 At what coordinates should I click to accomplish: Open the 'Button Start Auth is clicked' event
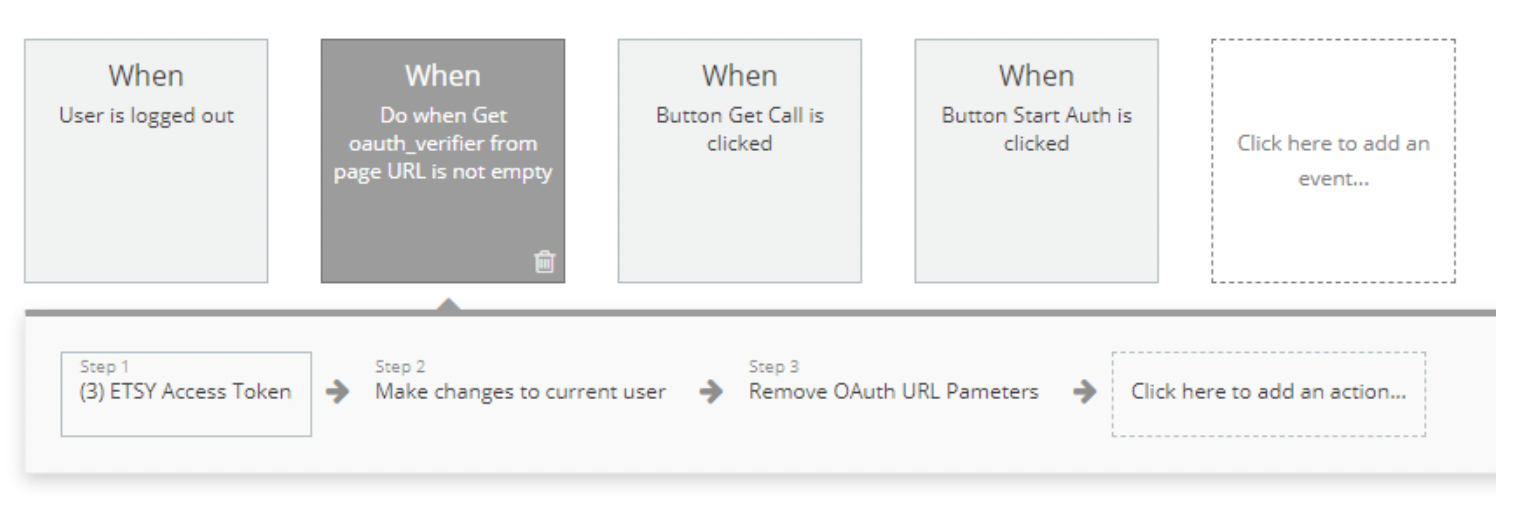pyautogui.click(x=1037, y=161)
